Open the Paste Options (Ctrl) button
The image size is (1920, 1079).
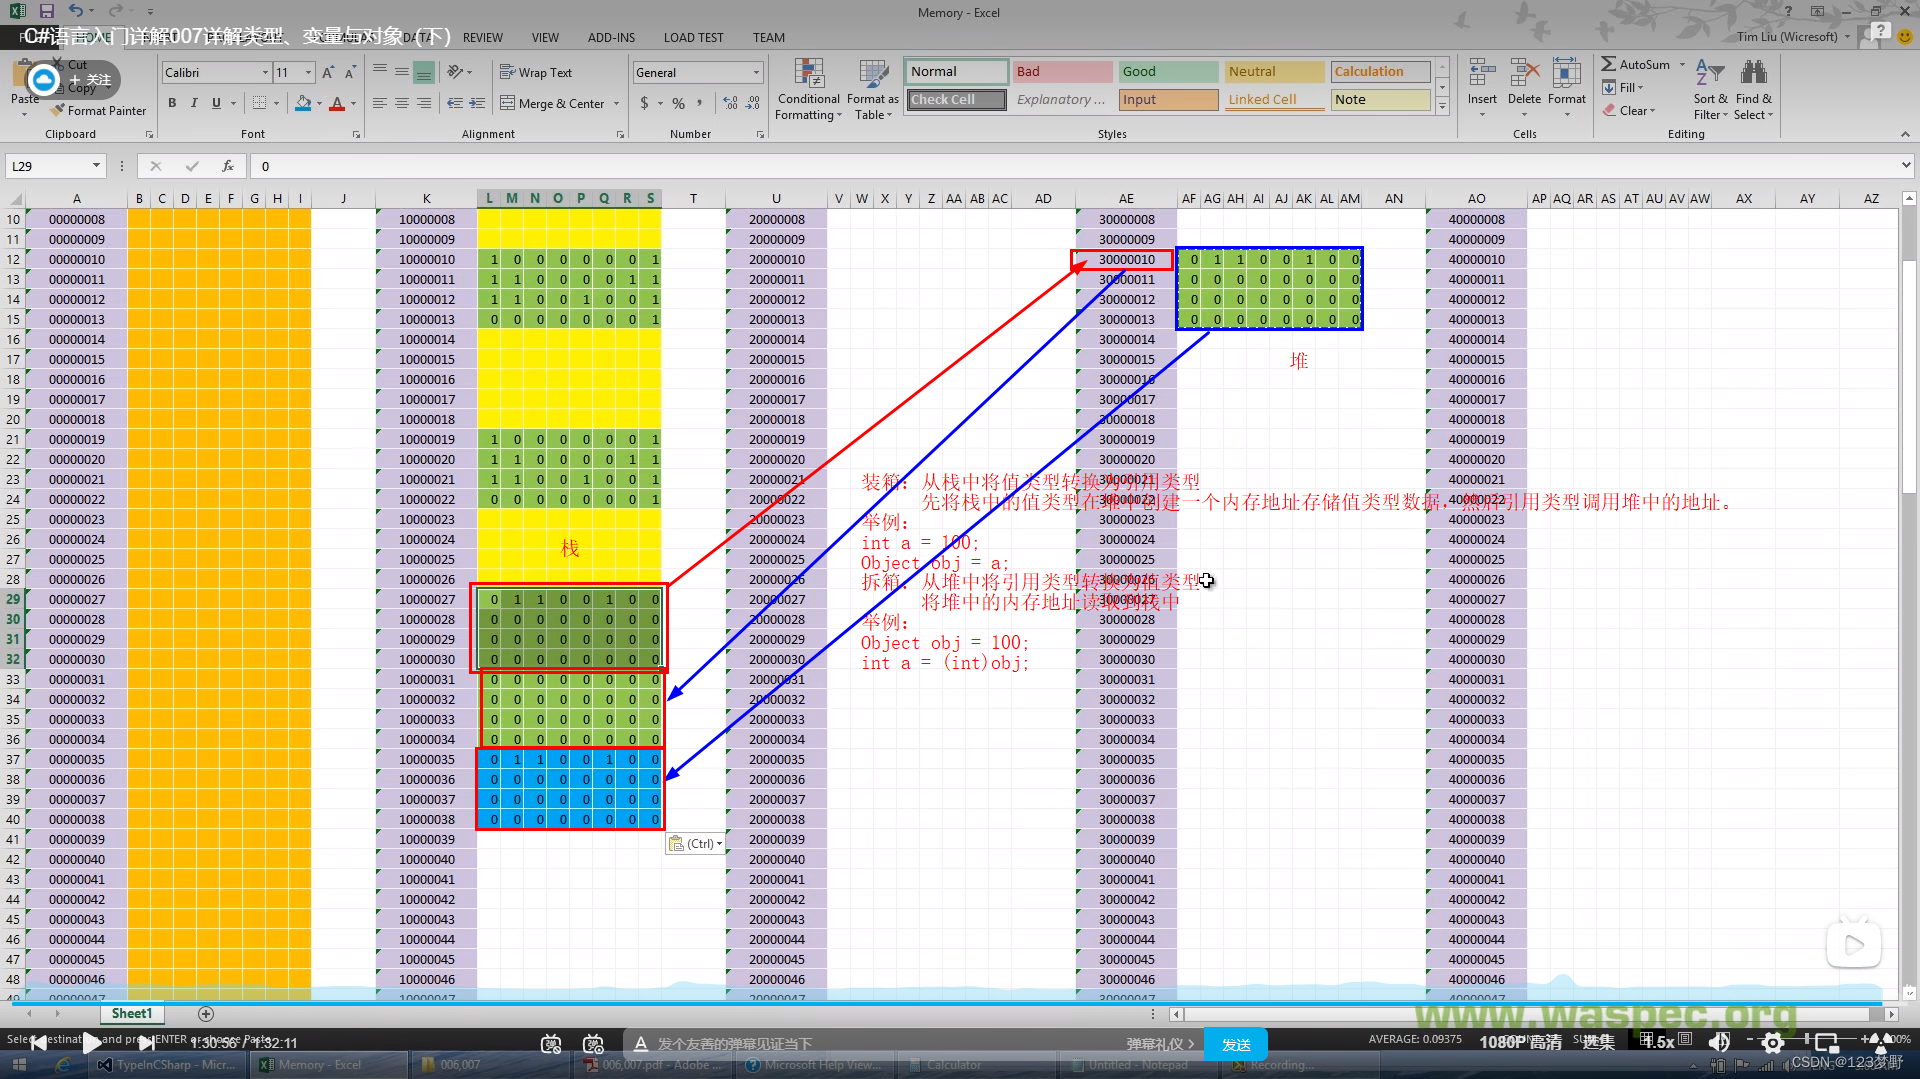pyautogui.click(x=695, y=844)
